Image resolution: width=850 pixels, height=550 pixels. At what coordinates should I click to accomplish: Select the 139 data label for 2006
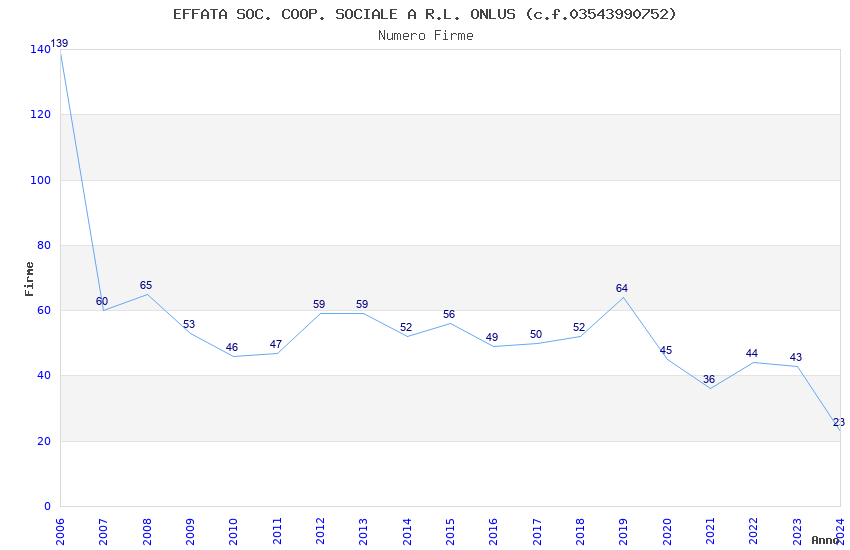coord(59,43)
